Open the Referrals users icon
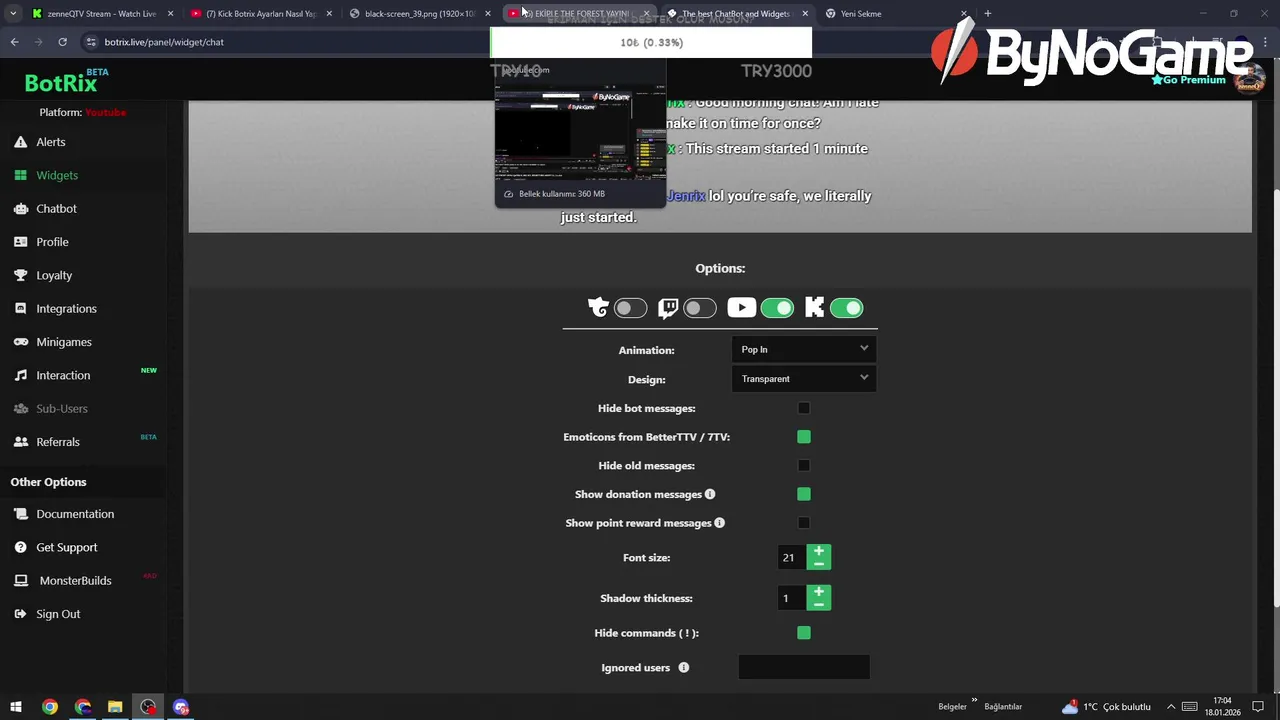1280x720 pixels. pos(20,442)
